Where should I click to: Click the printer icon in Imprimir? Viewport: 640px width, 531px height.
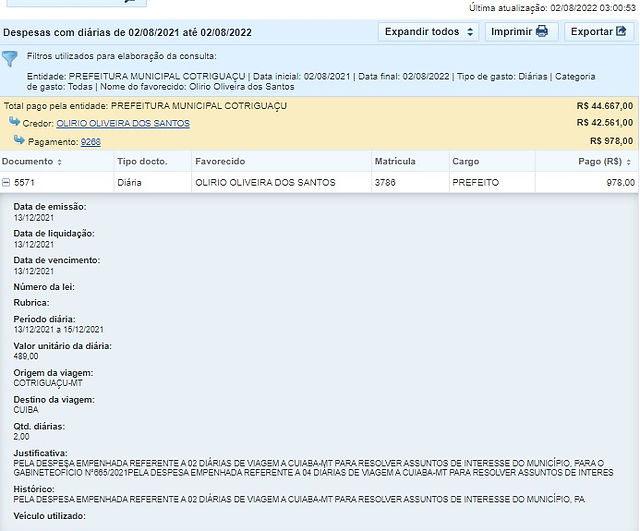[x=542, y=31]
